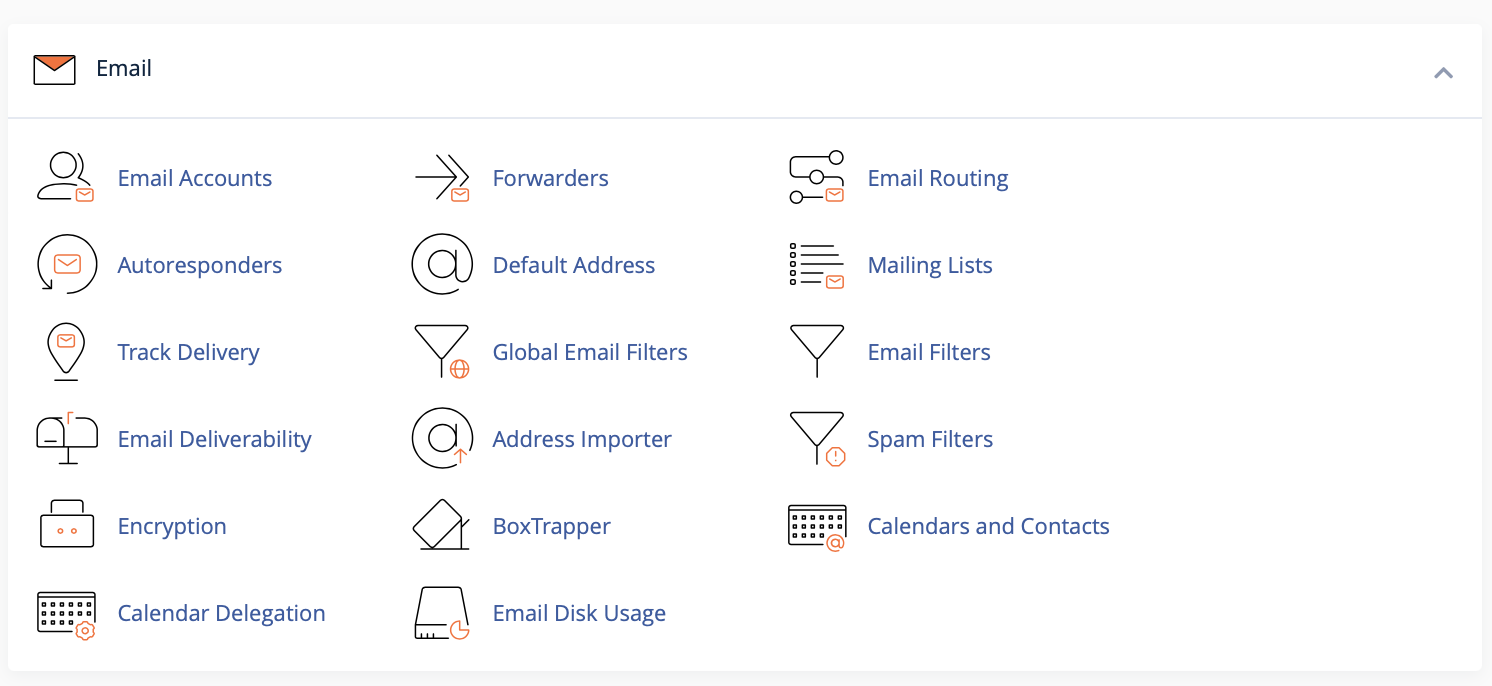Click the Spam Filters funnel icon

click(x=817, y=439)
